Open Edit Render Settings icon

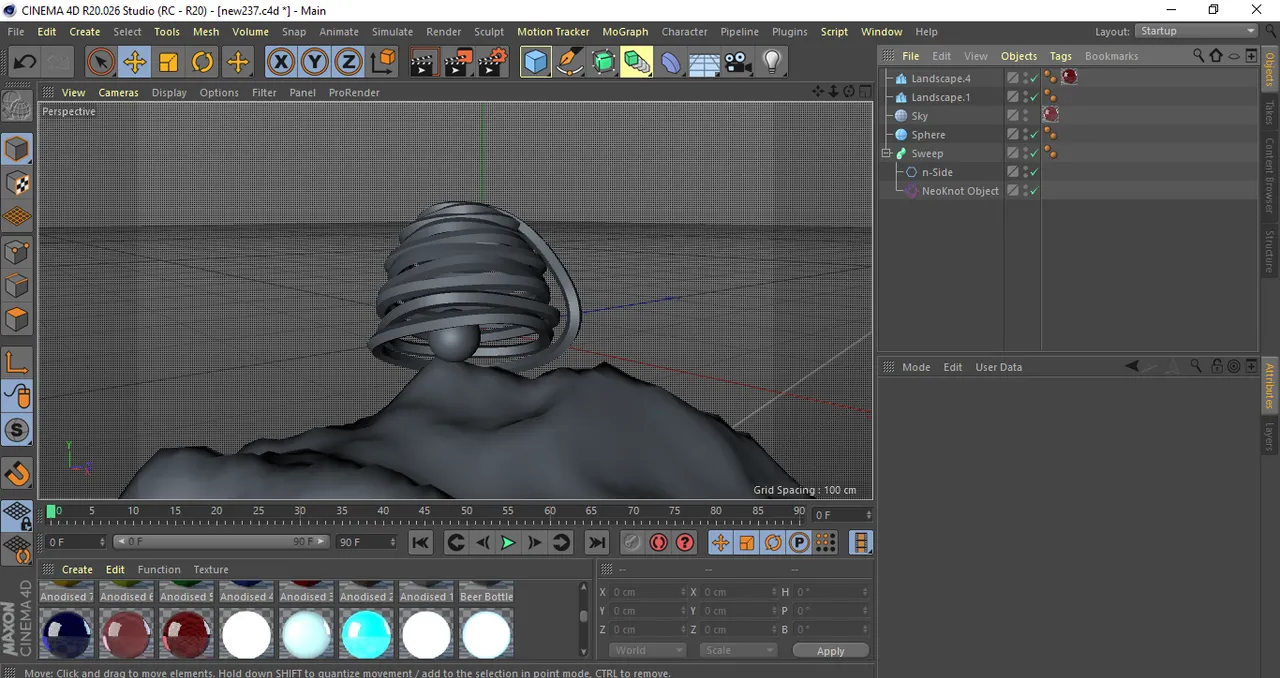pyautogui.click(x=491, y=63)
